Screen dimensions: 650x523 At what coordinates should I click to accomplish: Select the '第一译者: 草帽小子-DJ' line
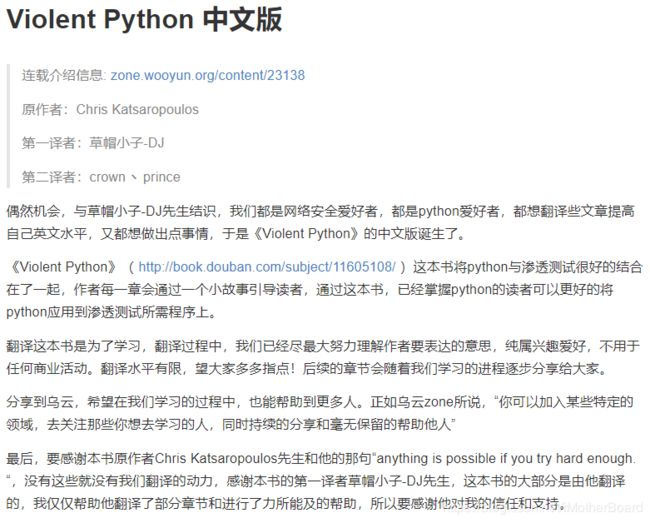click(93, 143)
